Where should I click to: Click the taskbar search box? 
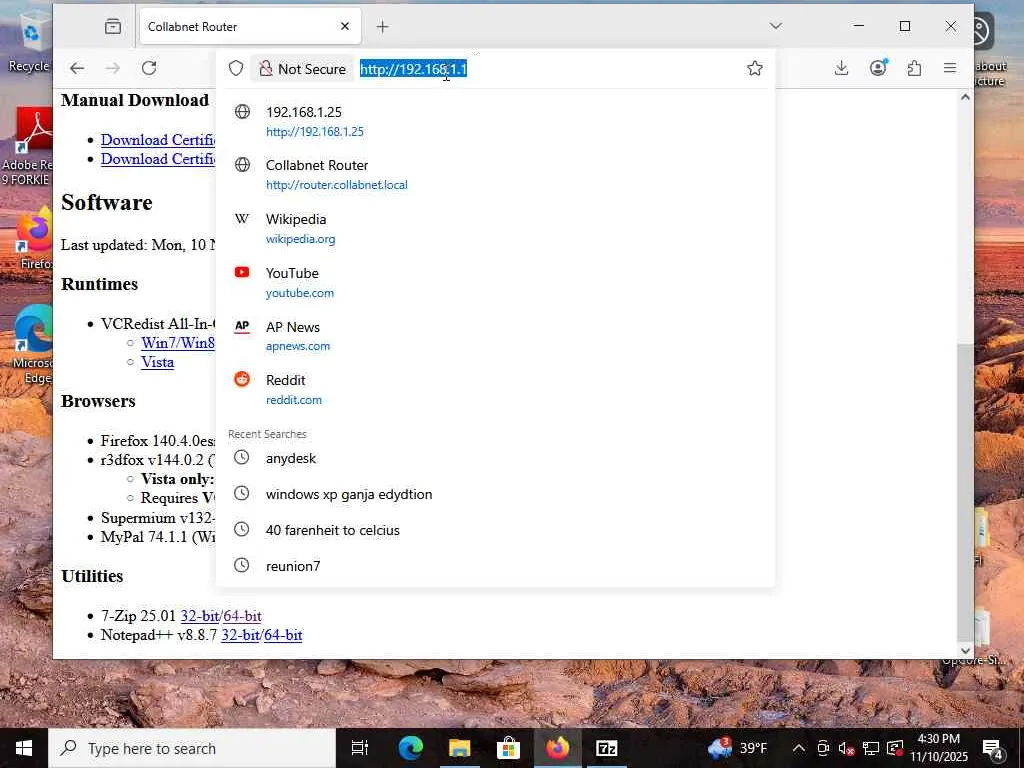point(192,748)
